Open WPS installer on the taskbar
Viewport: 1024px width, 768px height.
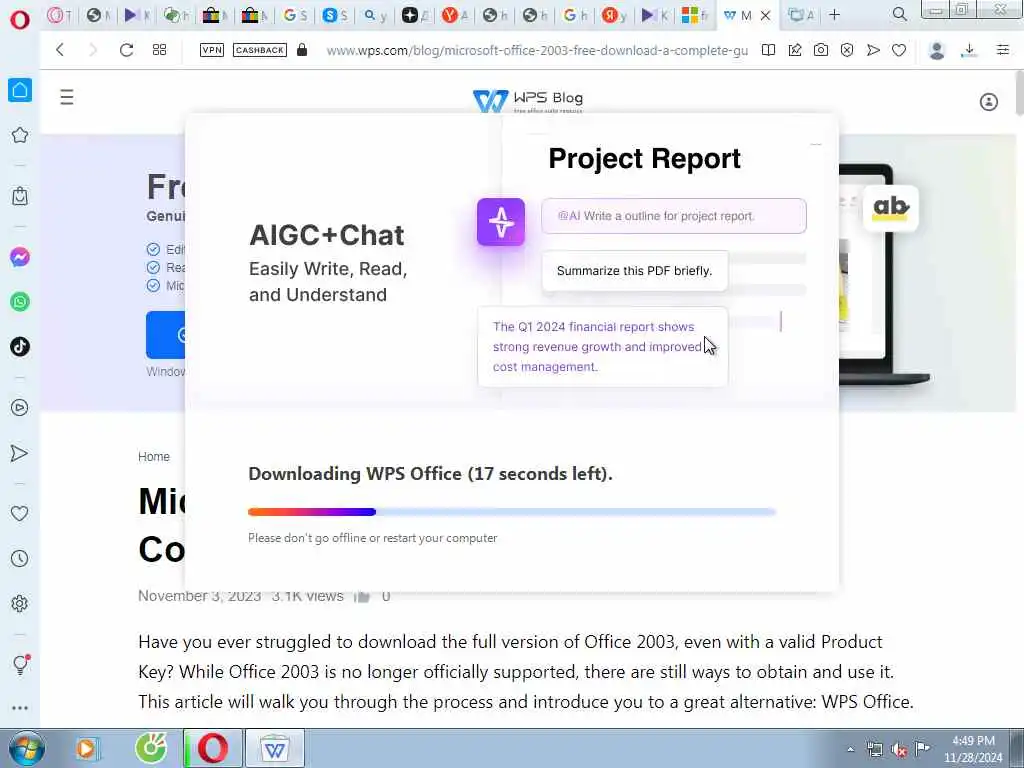(274, 748)
